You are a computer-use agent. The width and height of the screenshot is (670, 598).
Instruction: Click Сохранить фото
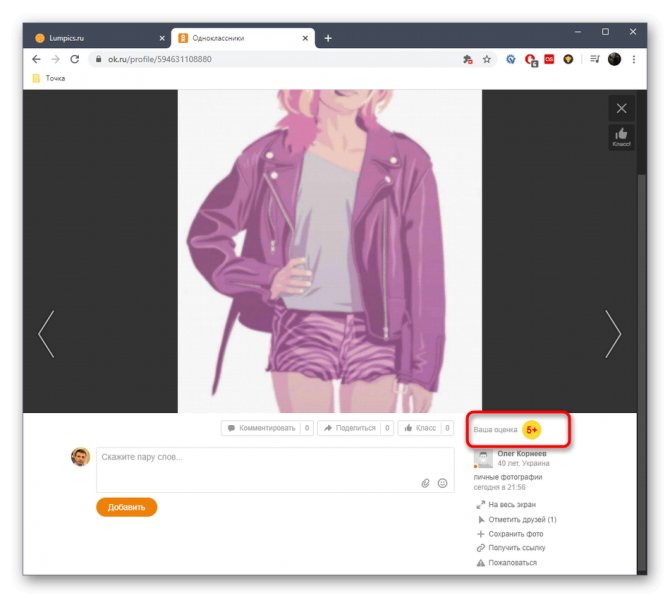coord(510,534)
